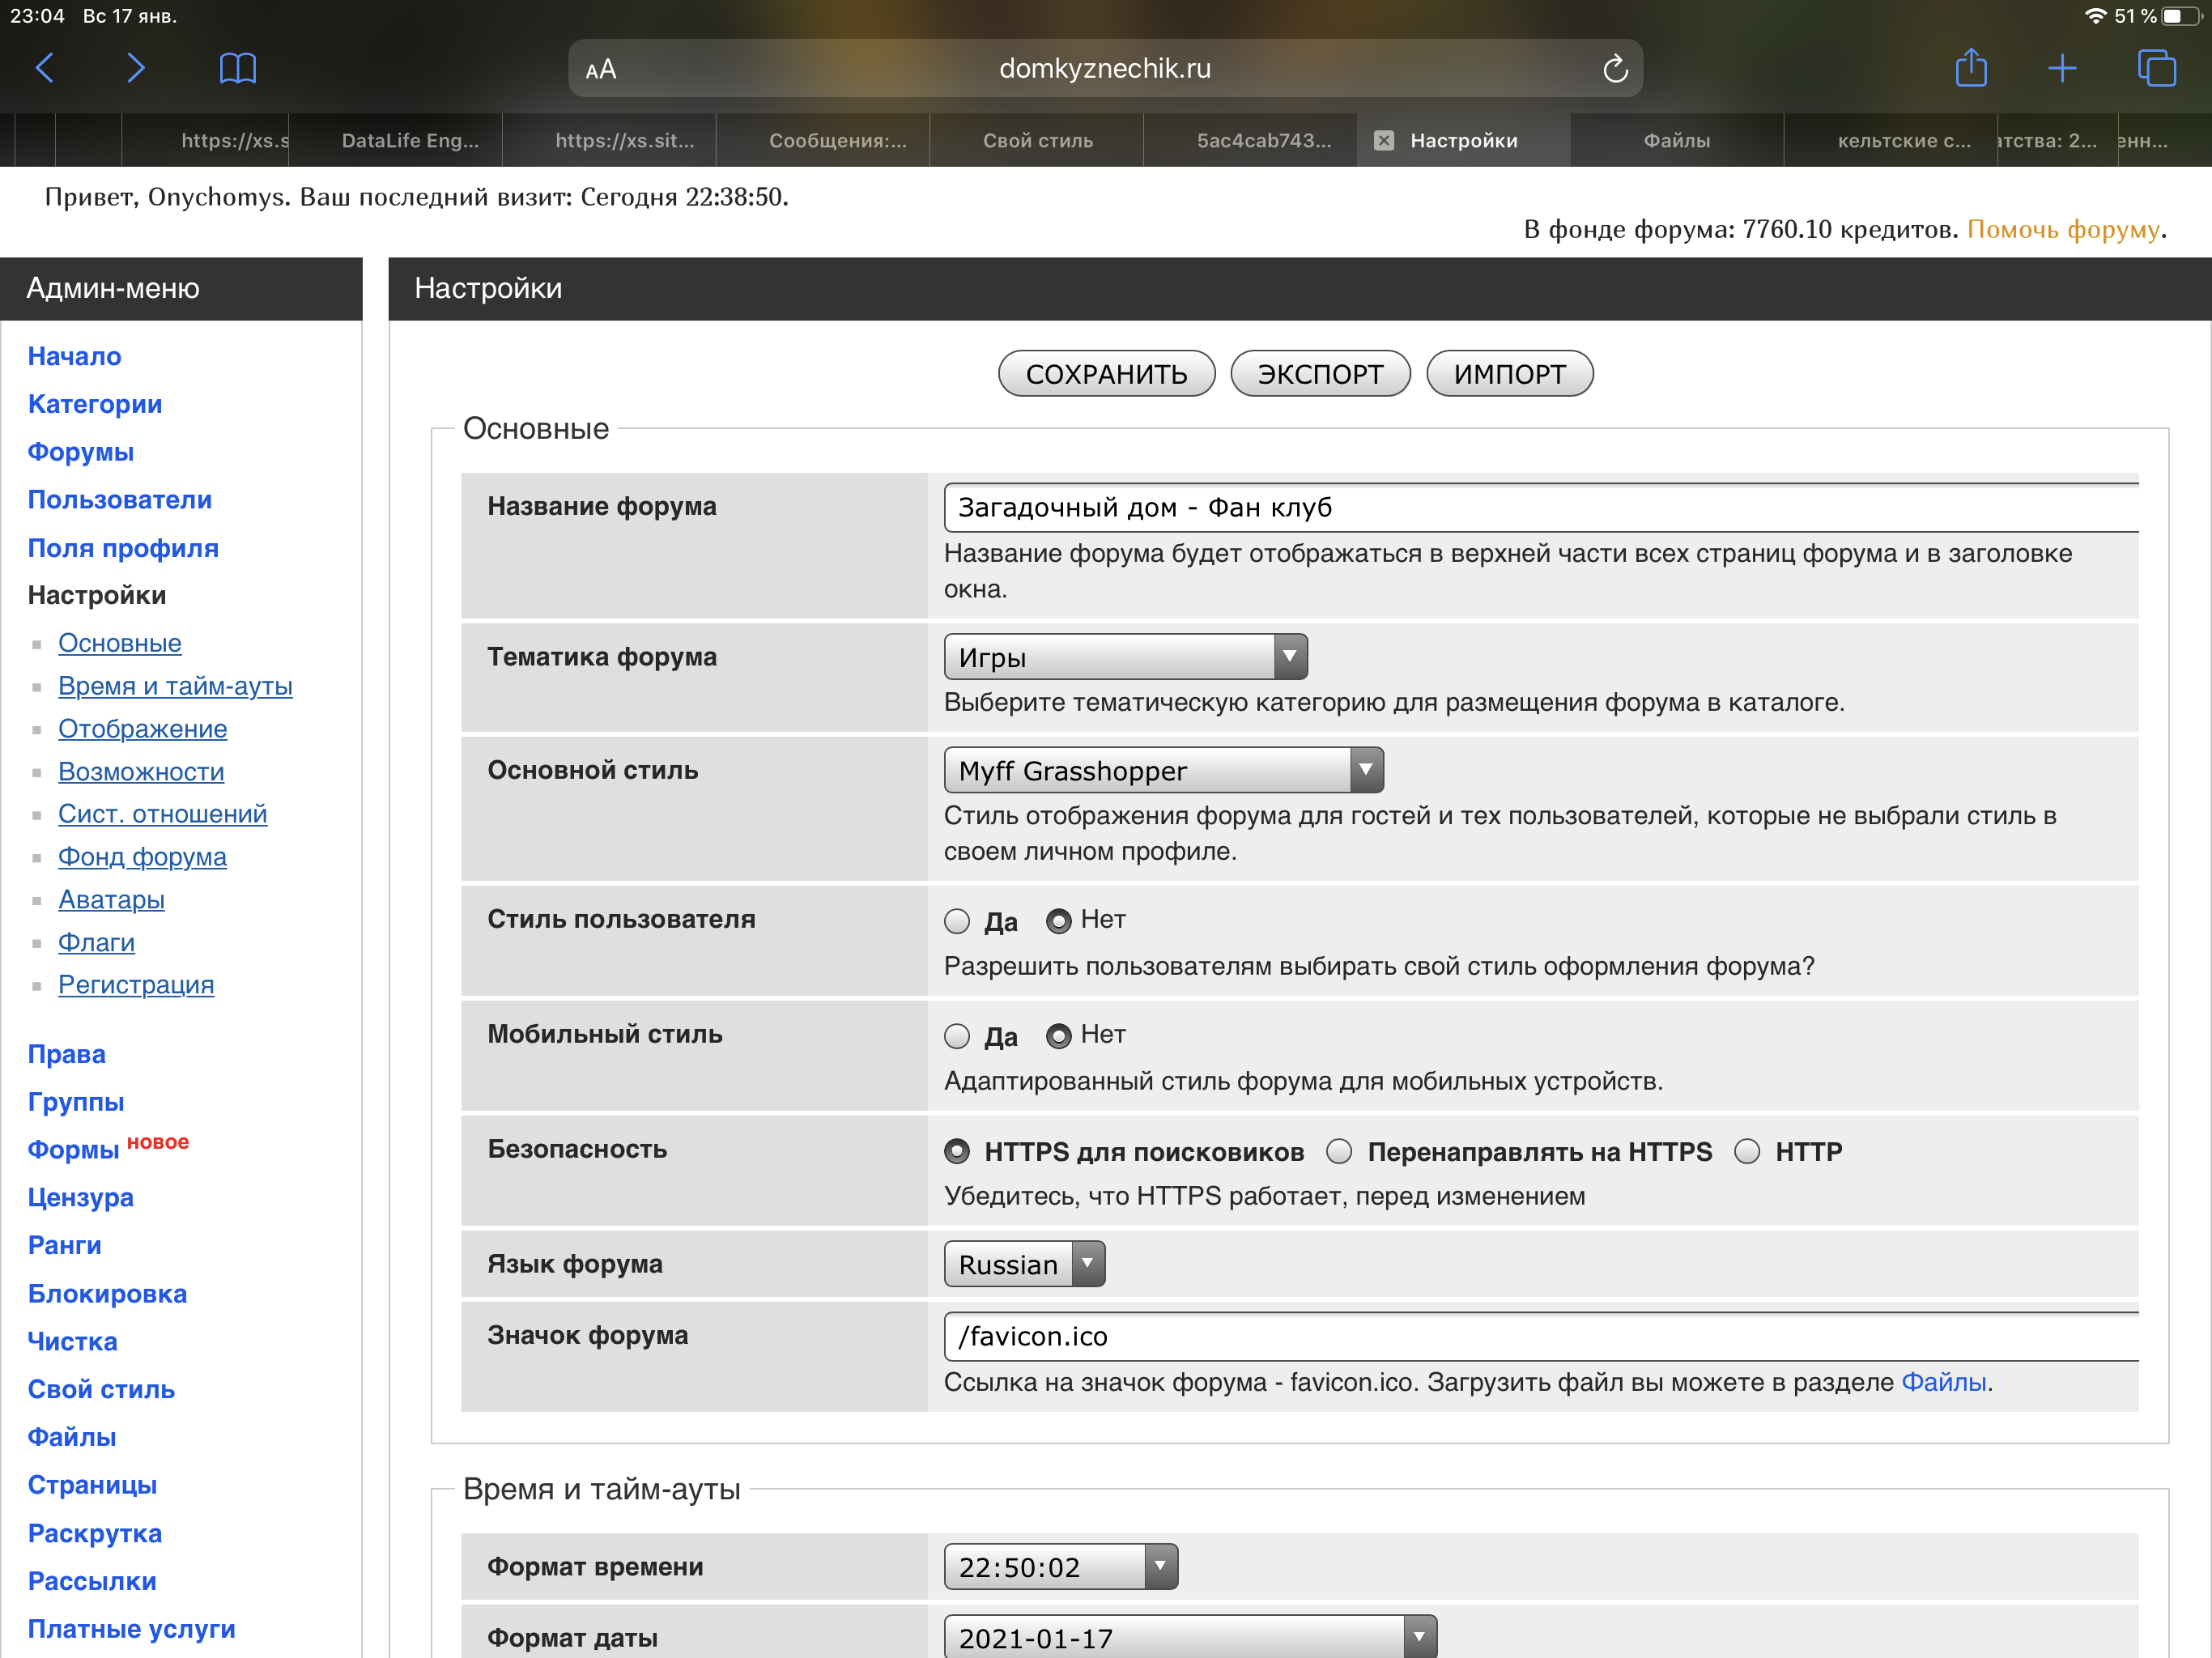Open the Тематика форума dropdown
2212x1658 pixels.
click(x=1125, y=657)
